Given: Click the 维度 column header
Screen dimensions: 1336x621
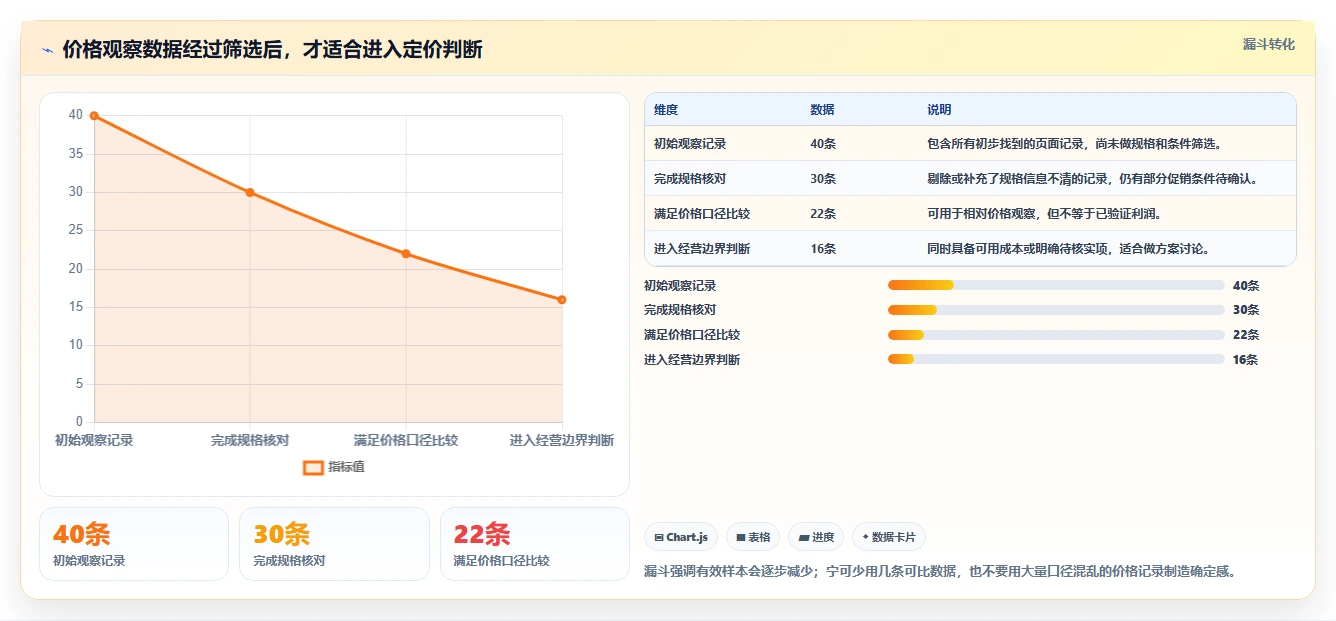Looking at the screenshot, I should 666,110.
